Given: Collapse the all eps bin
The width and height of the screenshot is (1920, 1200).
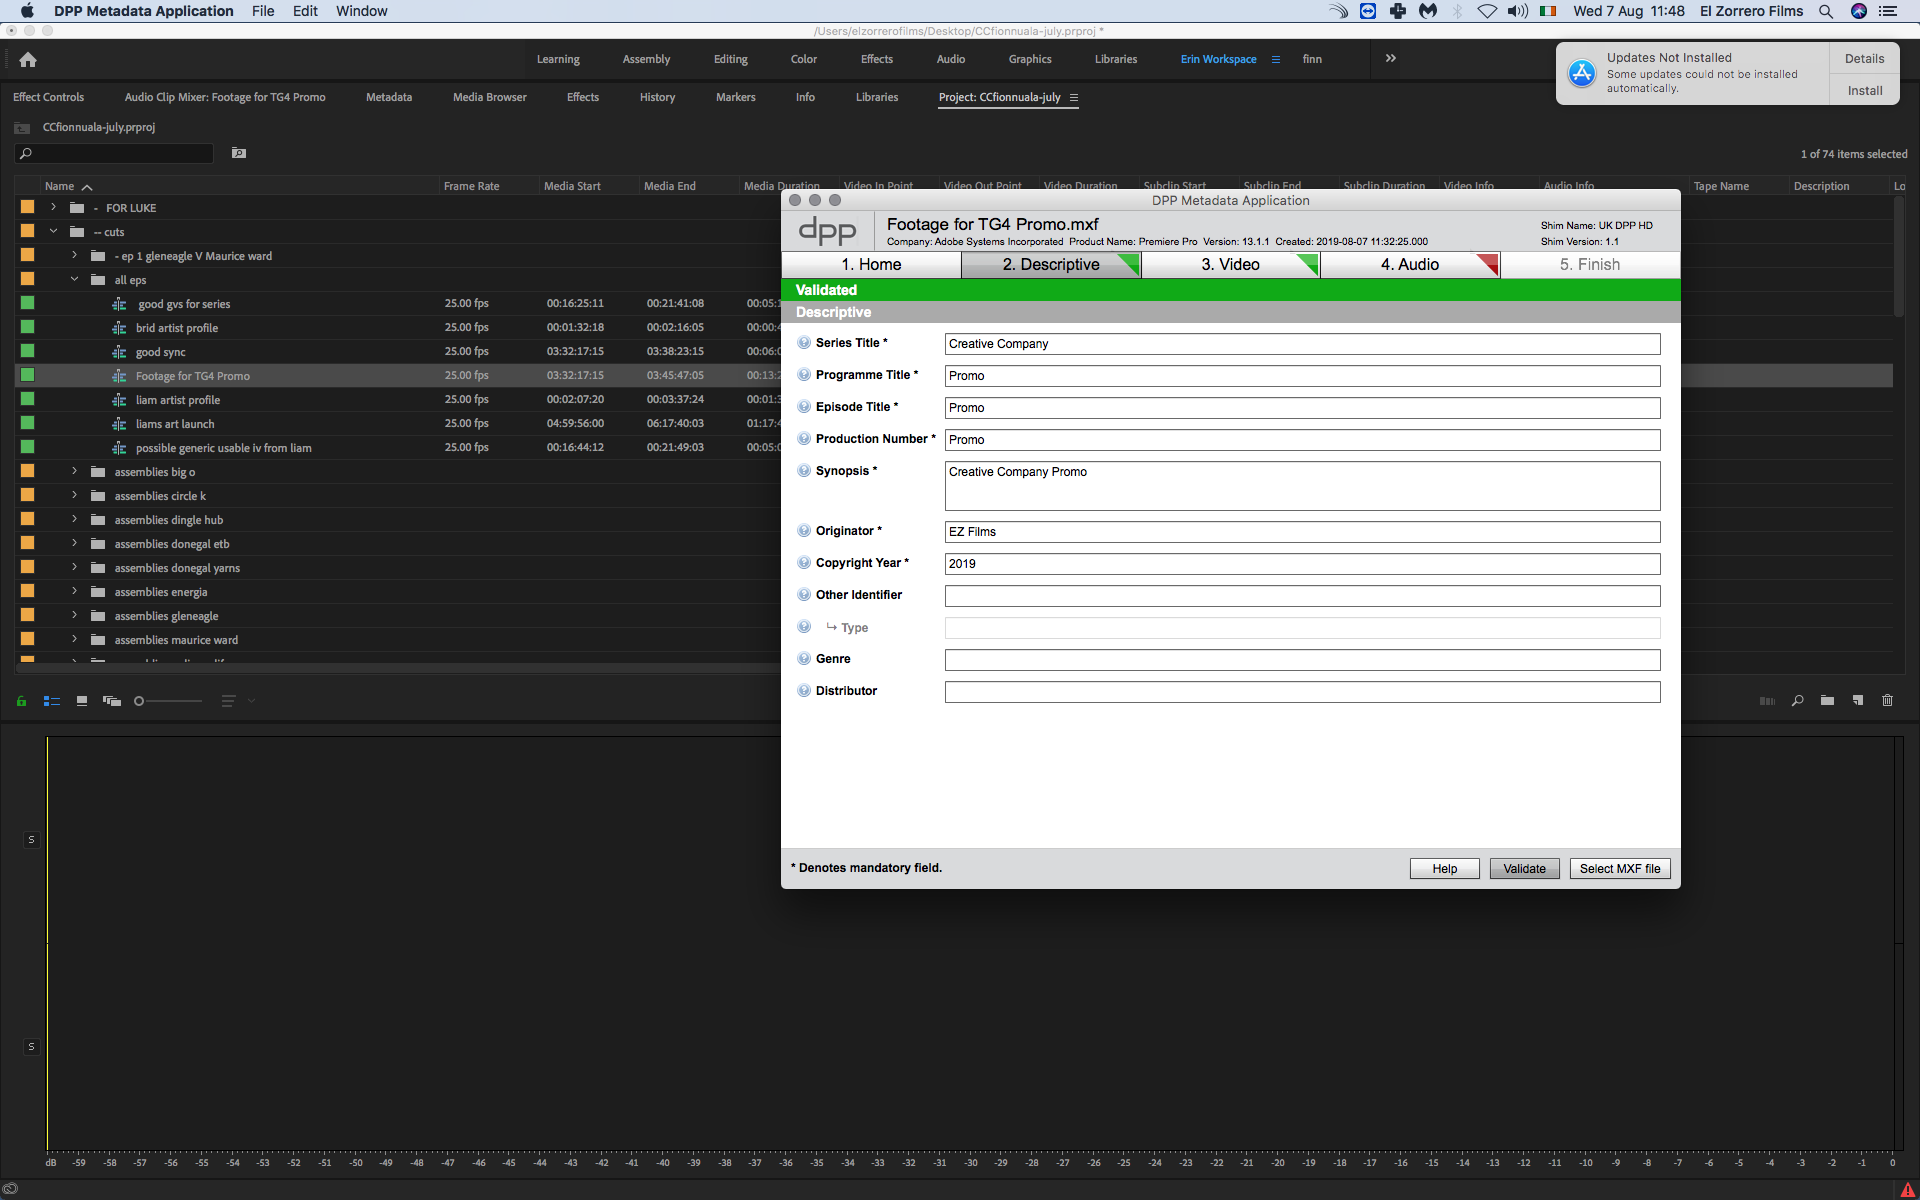Looking at the screenshot, I should click(x=74, y=279).
